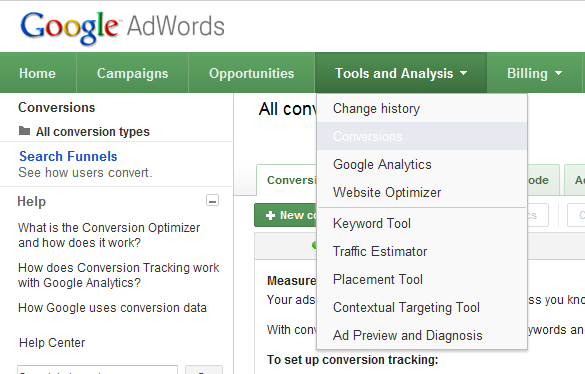Select Website Optimizer in the menu
The height and width of the screenshot is (374, 585).
click(422, 192)
